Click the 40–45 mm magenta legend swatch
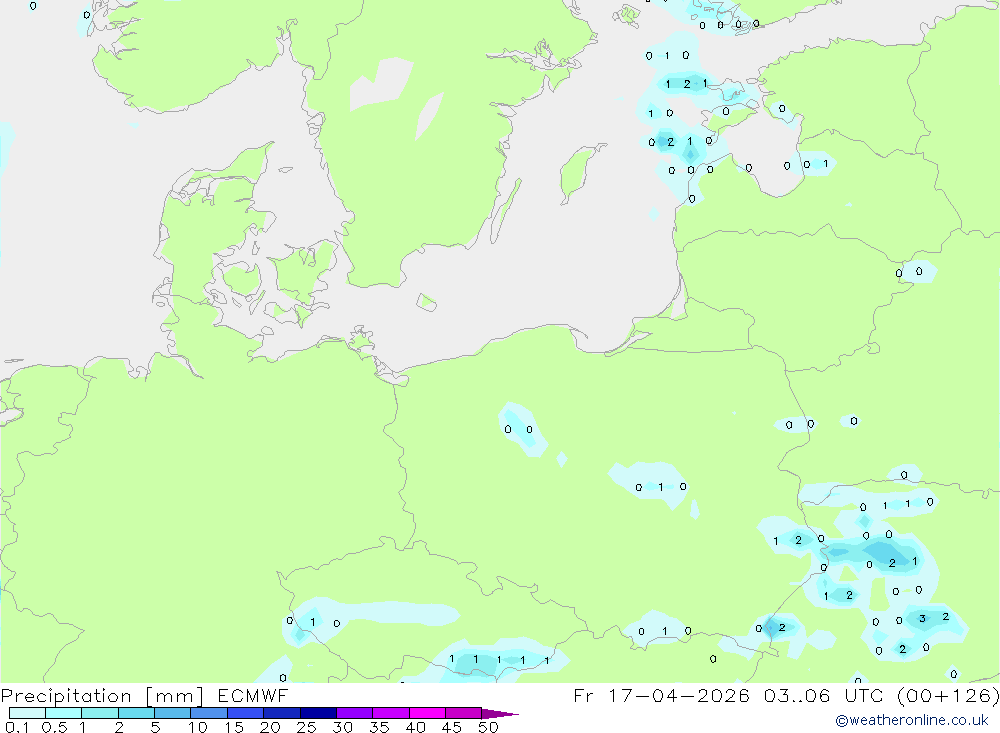 pos(427,713)
